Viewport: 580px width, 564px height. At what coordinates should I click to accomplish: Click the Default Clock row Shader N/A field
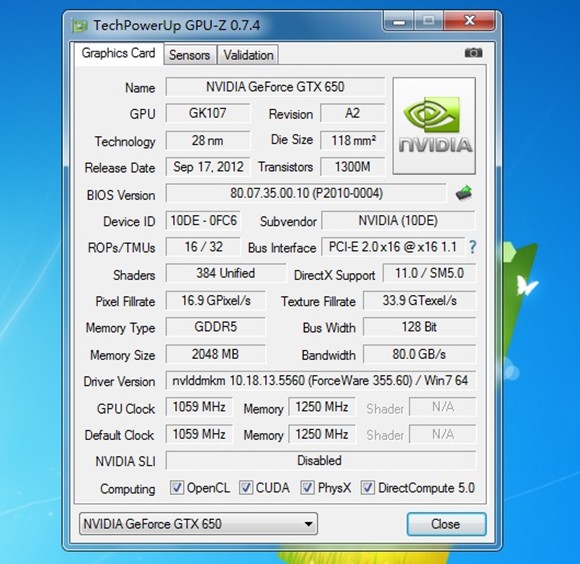pos(443,434)
